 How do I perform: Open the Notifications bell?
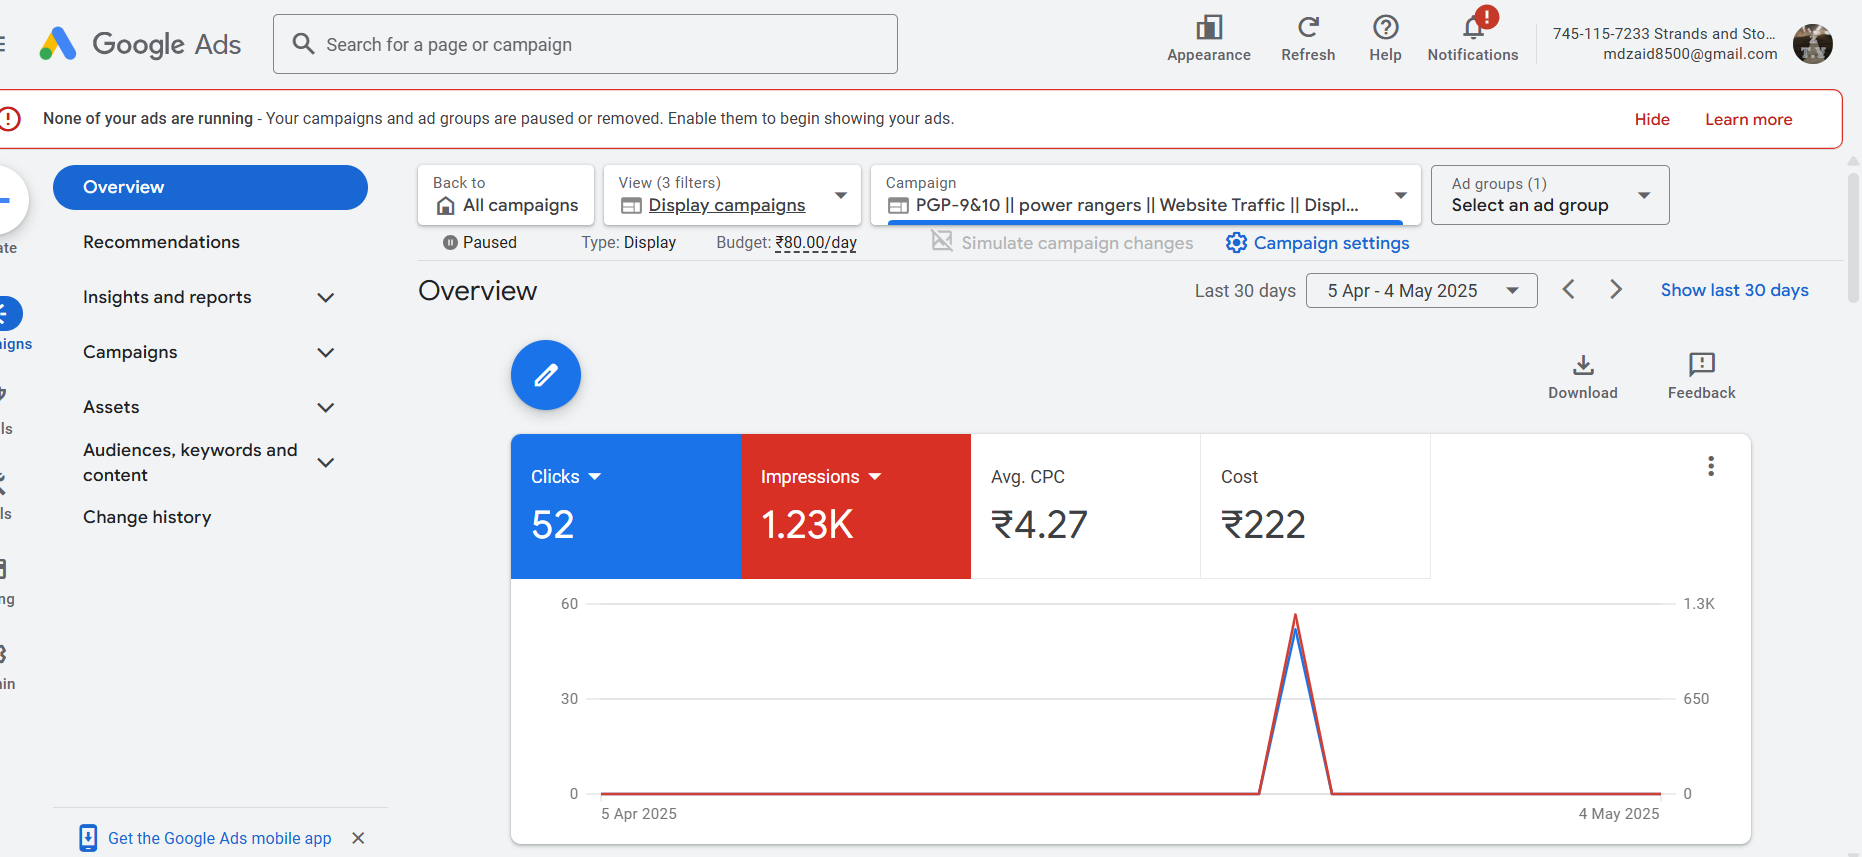point(1472,28)
